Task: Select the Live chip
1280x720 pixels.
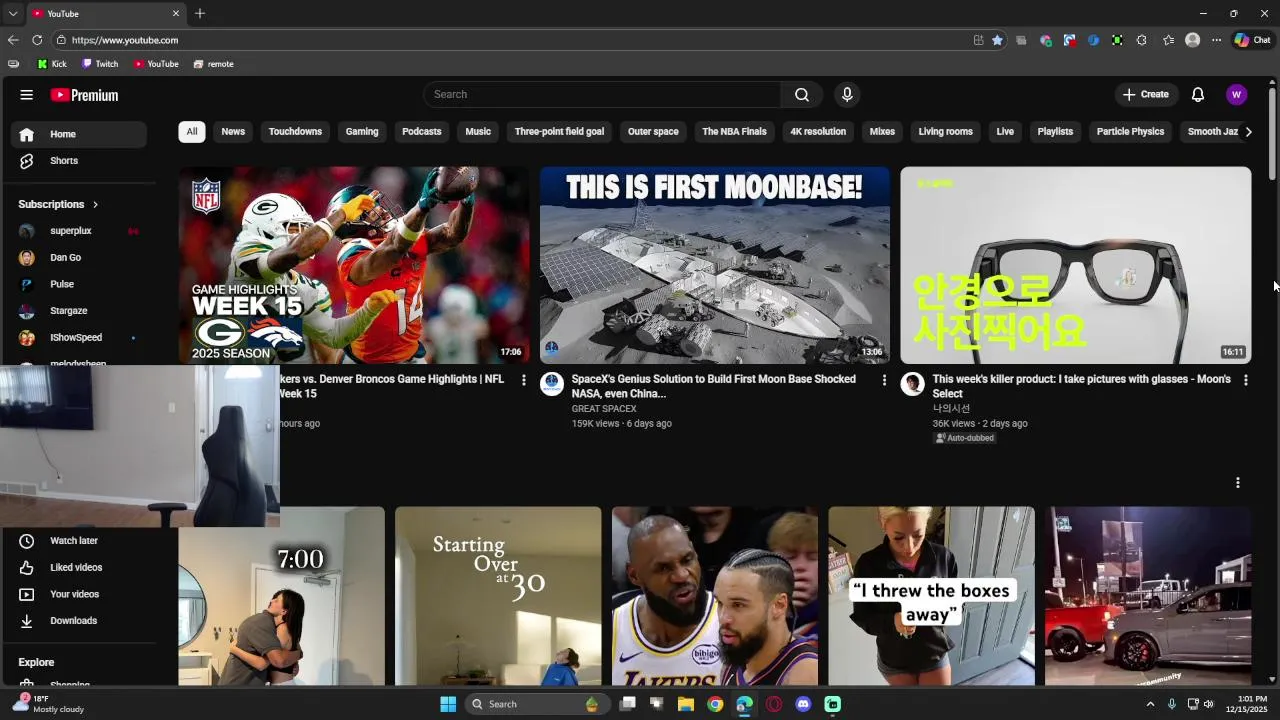Action: (1005, 132)
